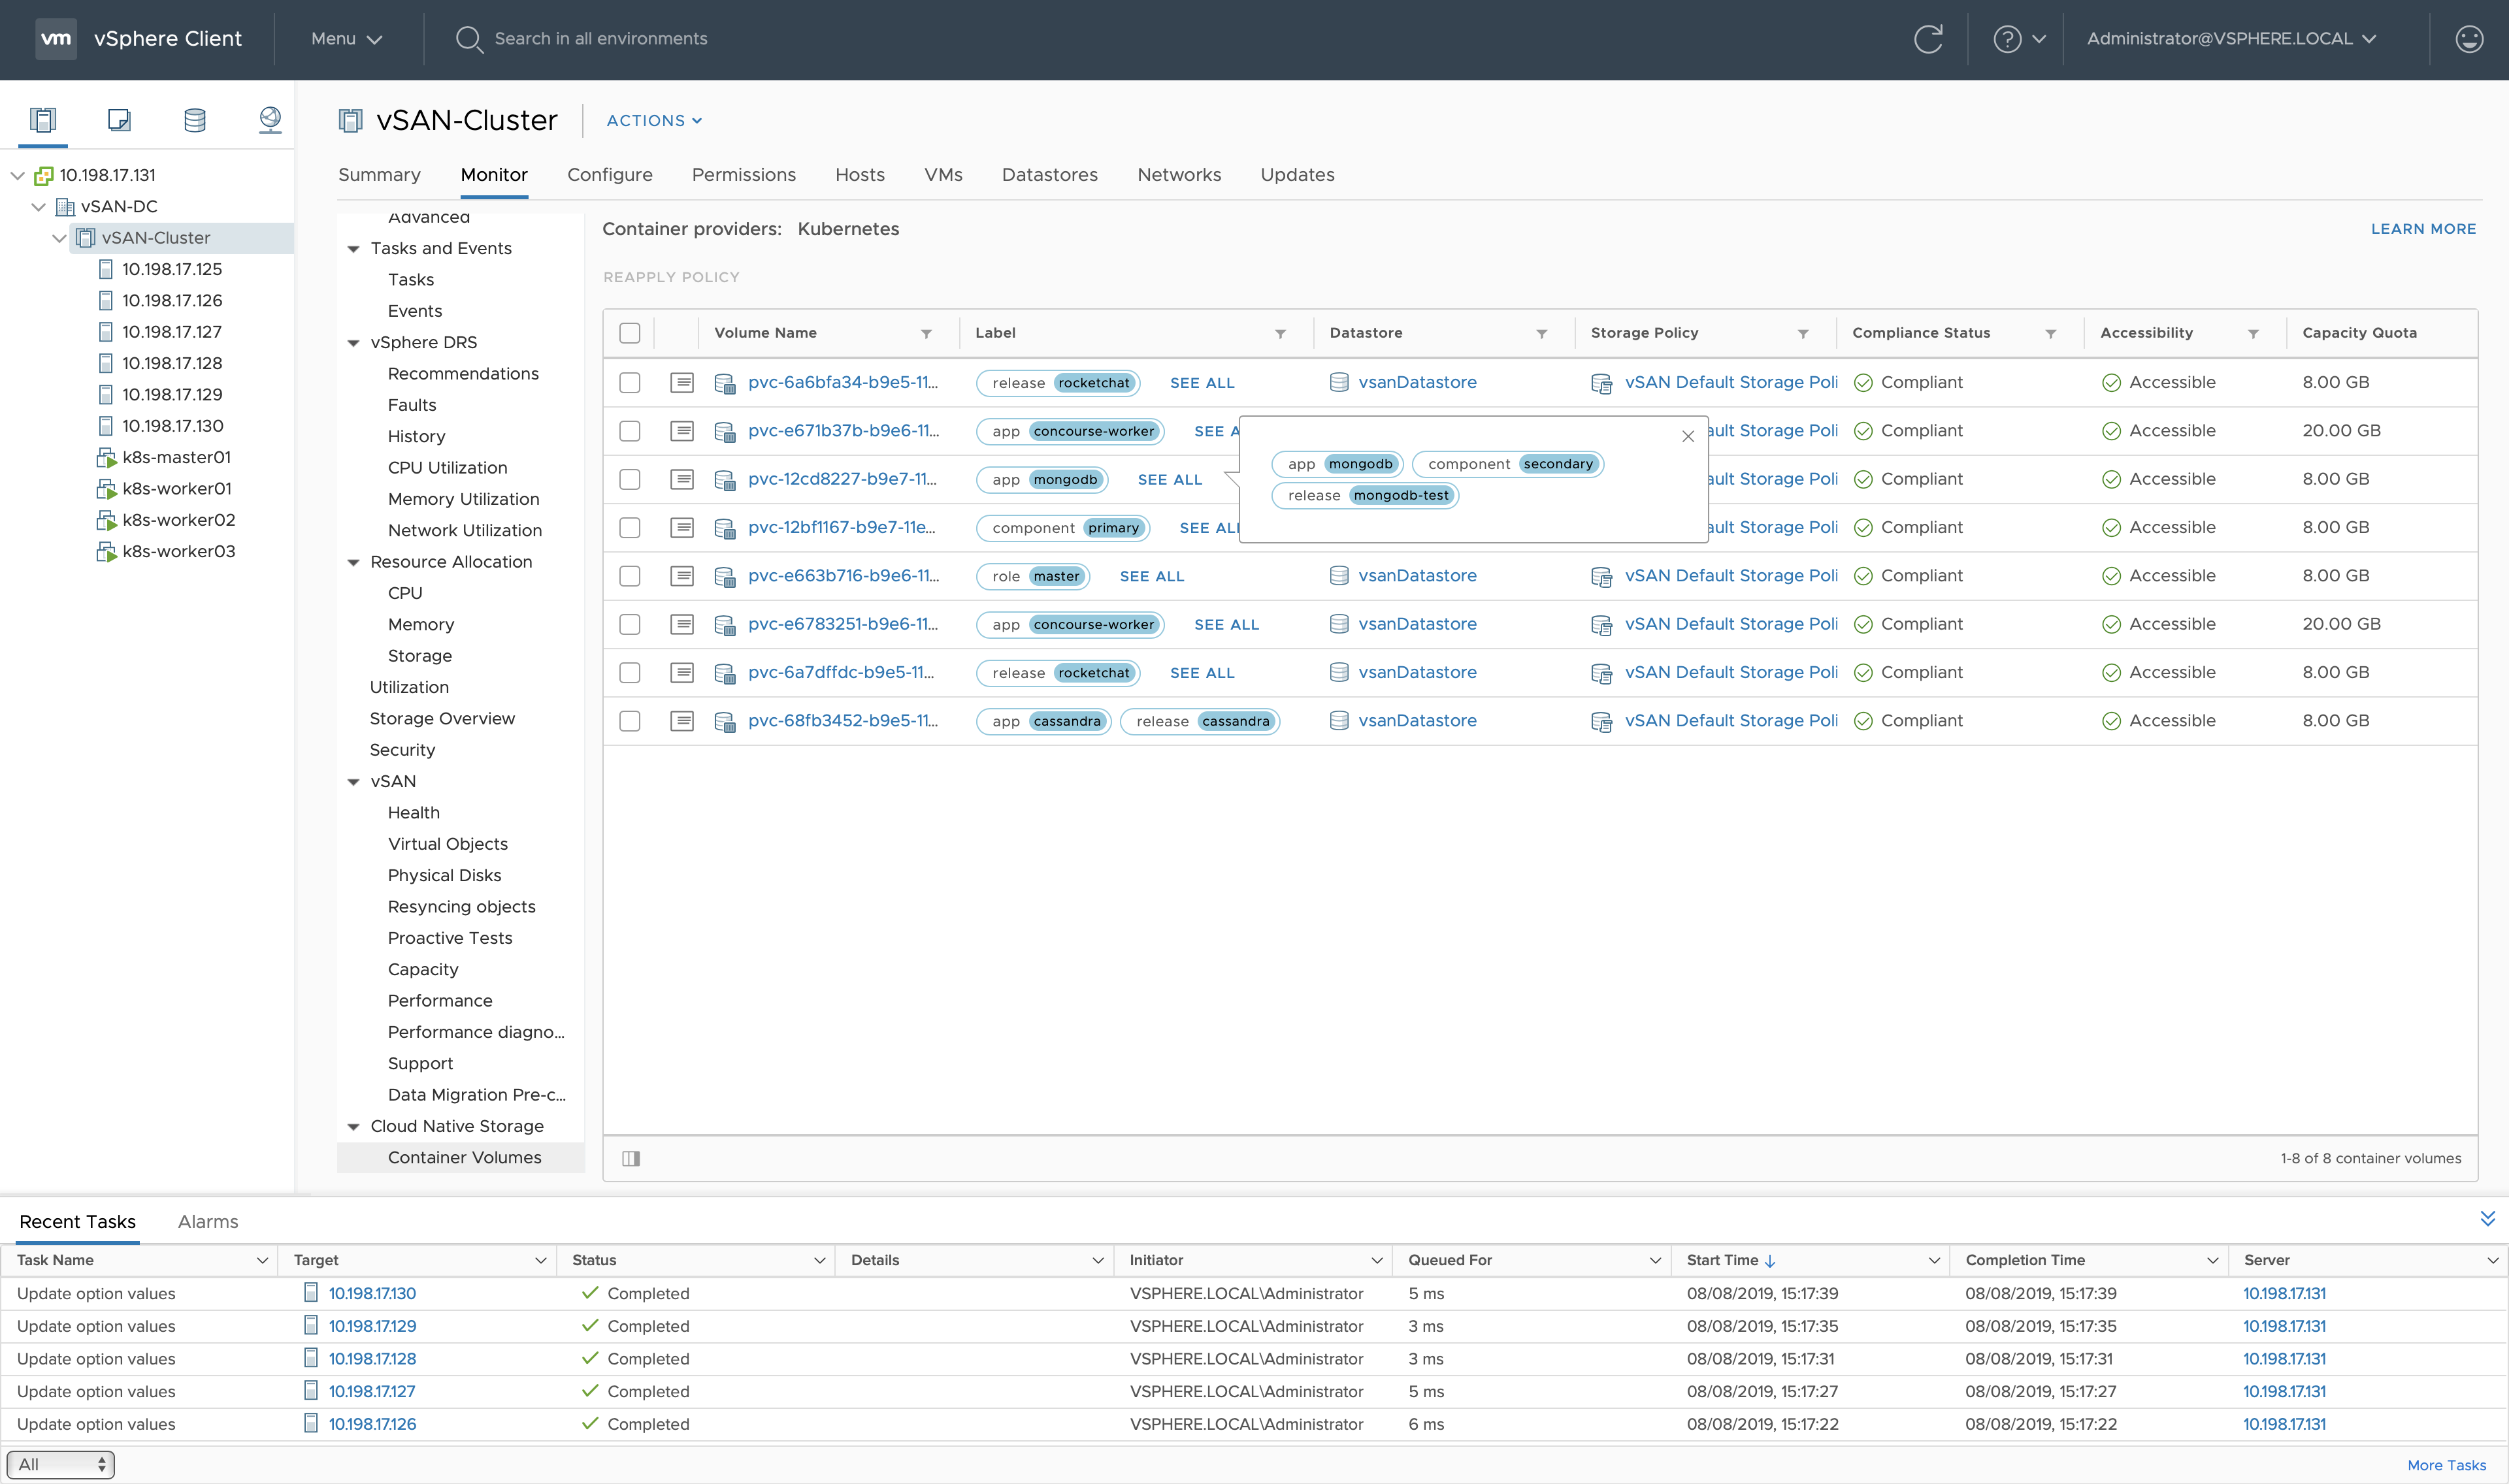Check the pvc-6a7dffdc volume checkbox
This screenshot has width=2509, height=1484.
pos(630,673)
